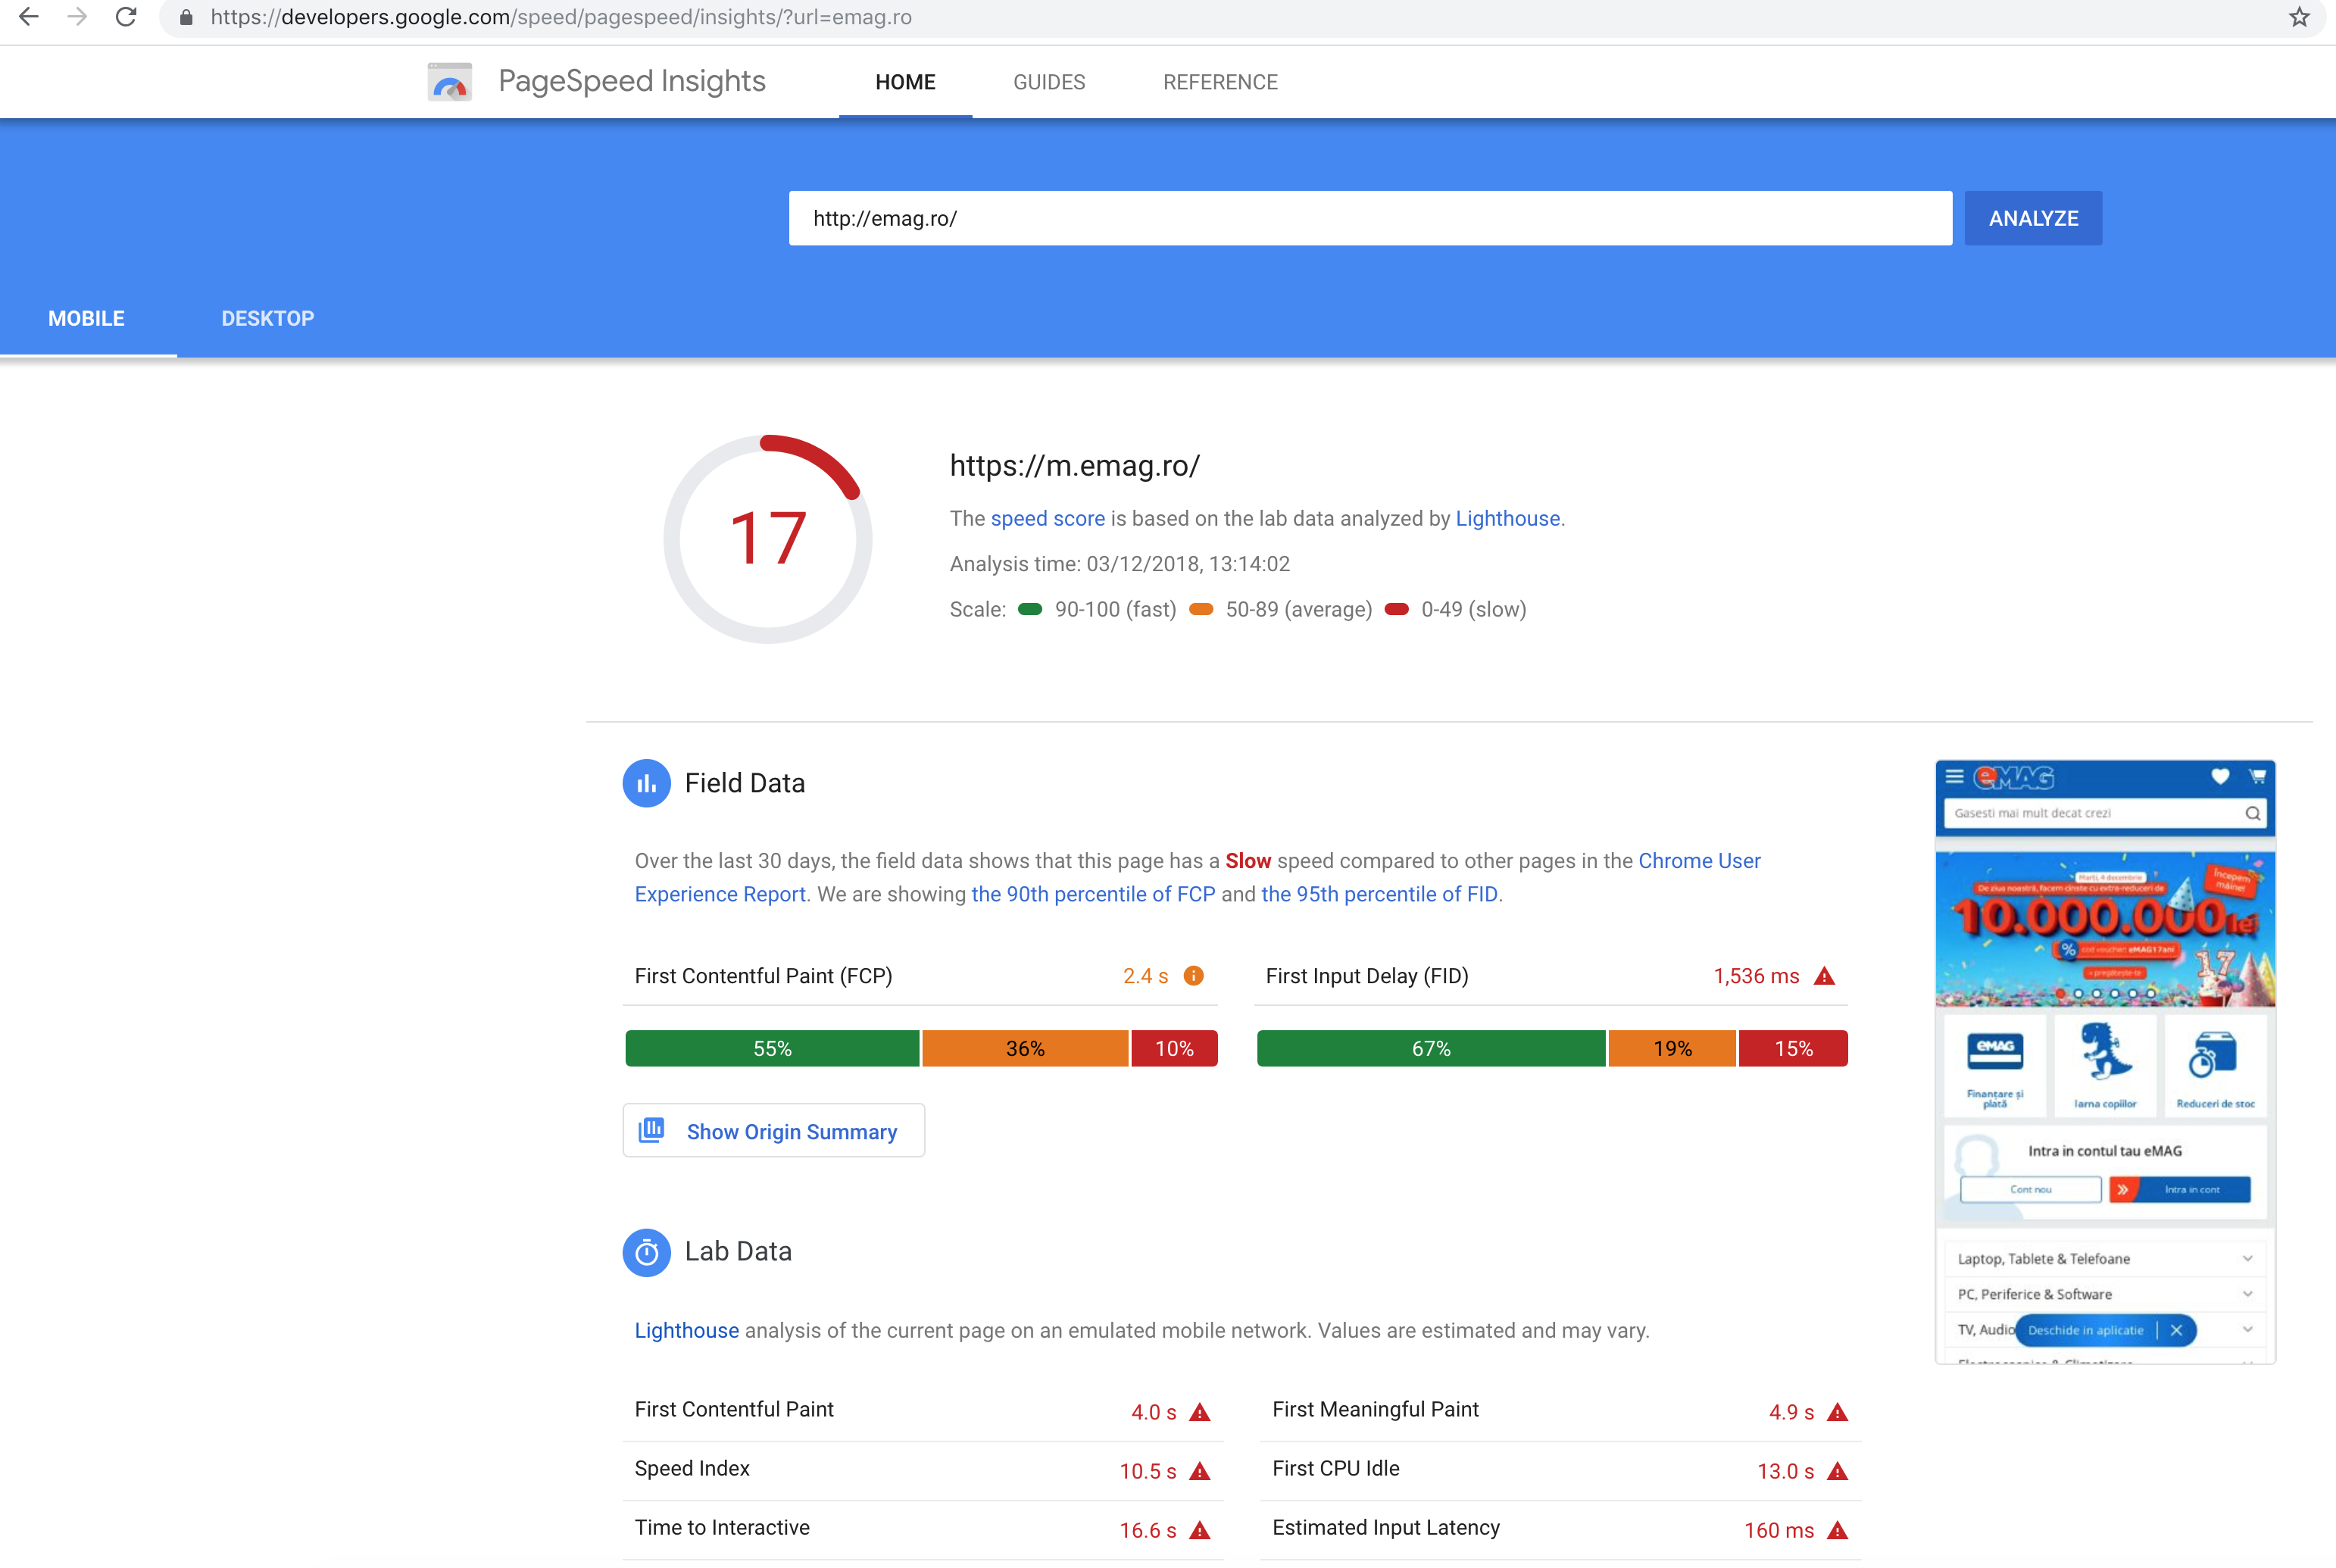2336x1568 pixels.
Task: Click warning icon next to Time to Interactive
Action: [1200, 1530]
